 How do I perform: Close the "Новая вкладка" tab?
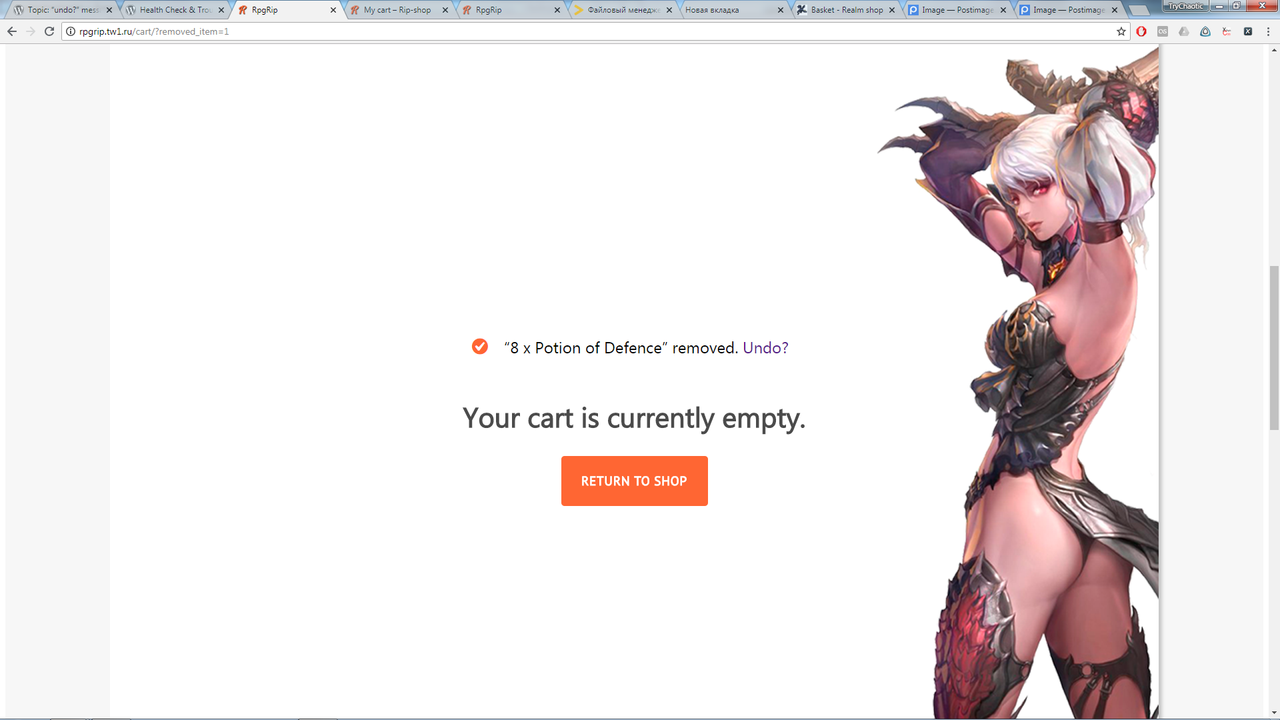(781, 10)
